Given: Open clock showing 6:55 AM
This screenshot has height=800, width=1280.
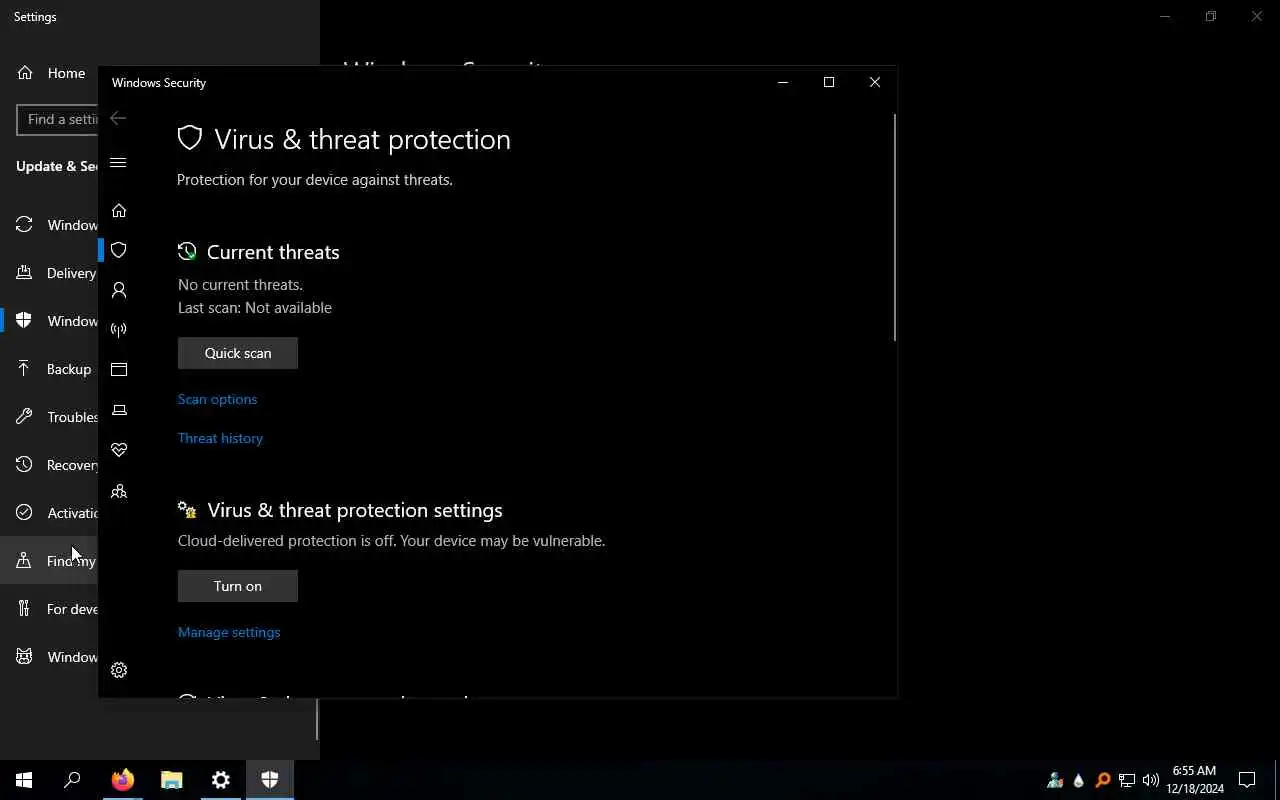Looking at the screenshot, I should click(x=1194, y=780).
